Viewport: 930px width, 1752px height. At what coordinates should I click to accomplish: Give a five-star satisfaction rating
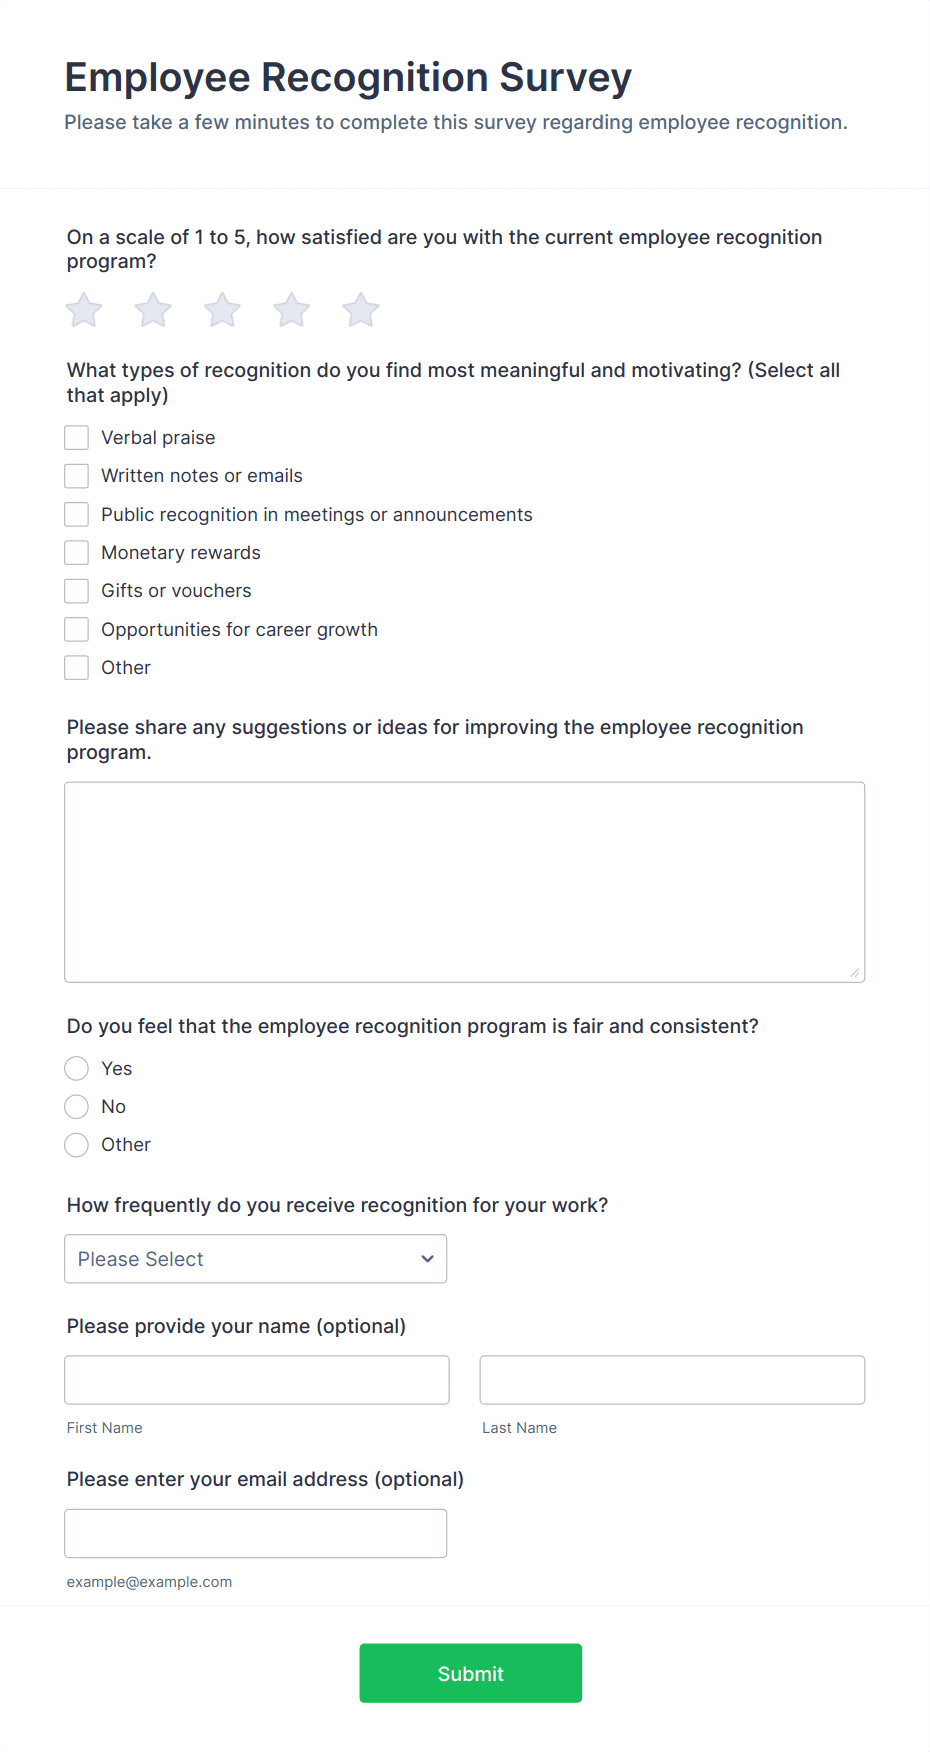coord(361,310)
